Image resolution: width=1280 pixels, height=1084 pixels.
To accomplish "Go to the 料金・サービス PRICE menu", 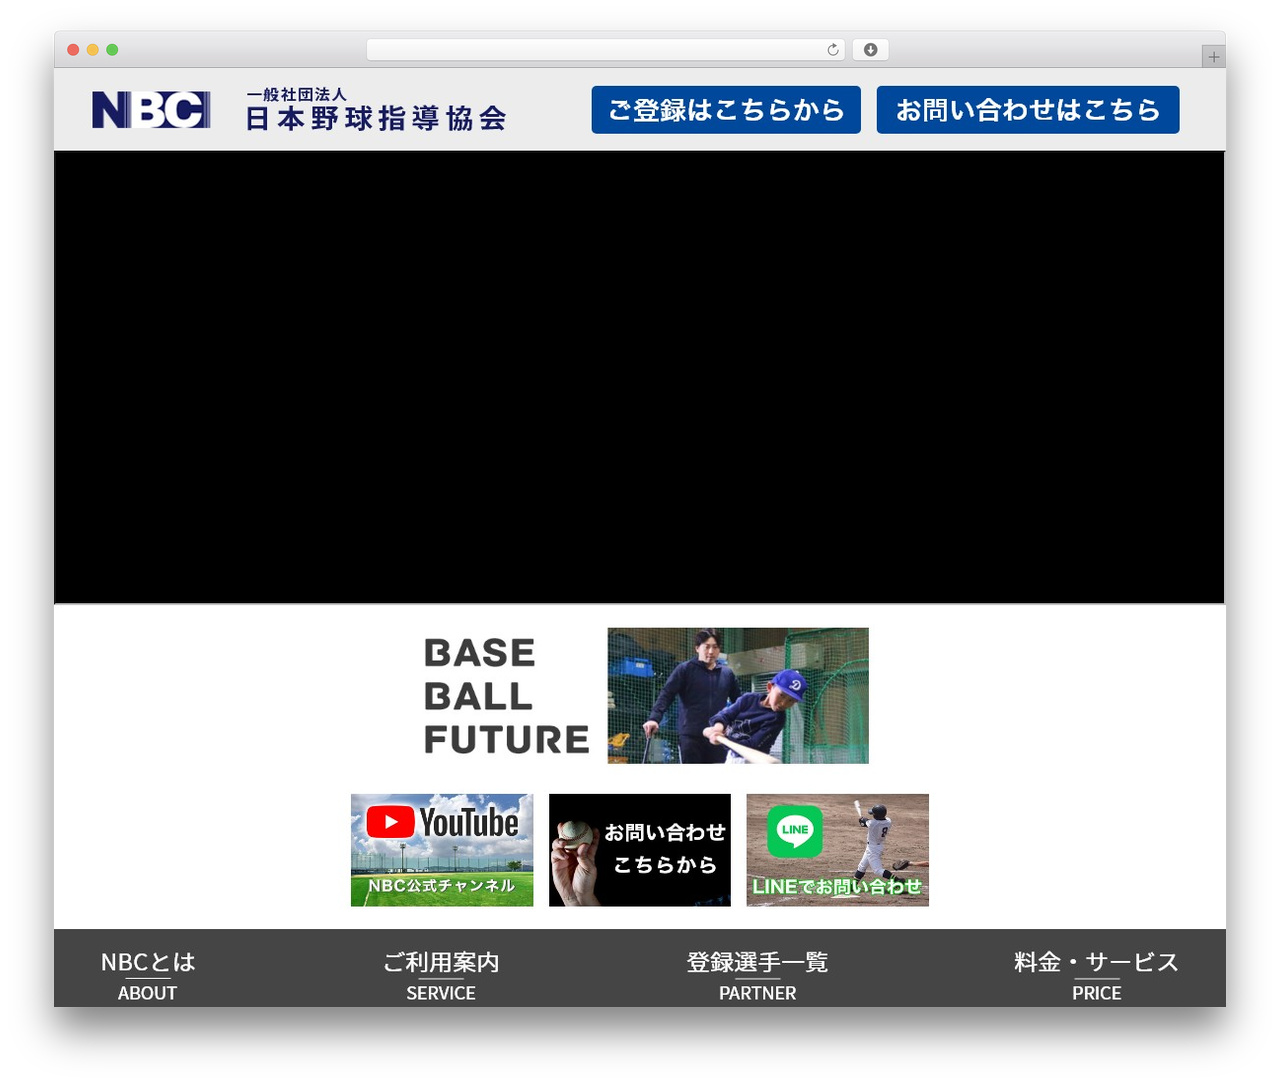I will (1096, 975).
